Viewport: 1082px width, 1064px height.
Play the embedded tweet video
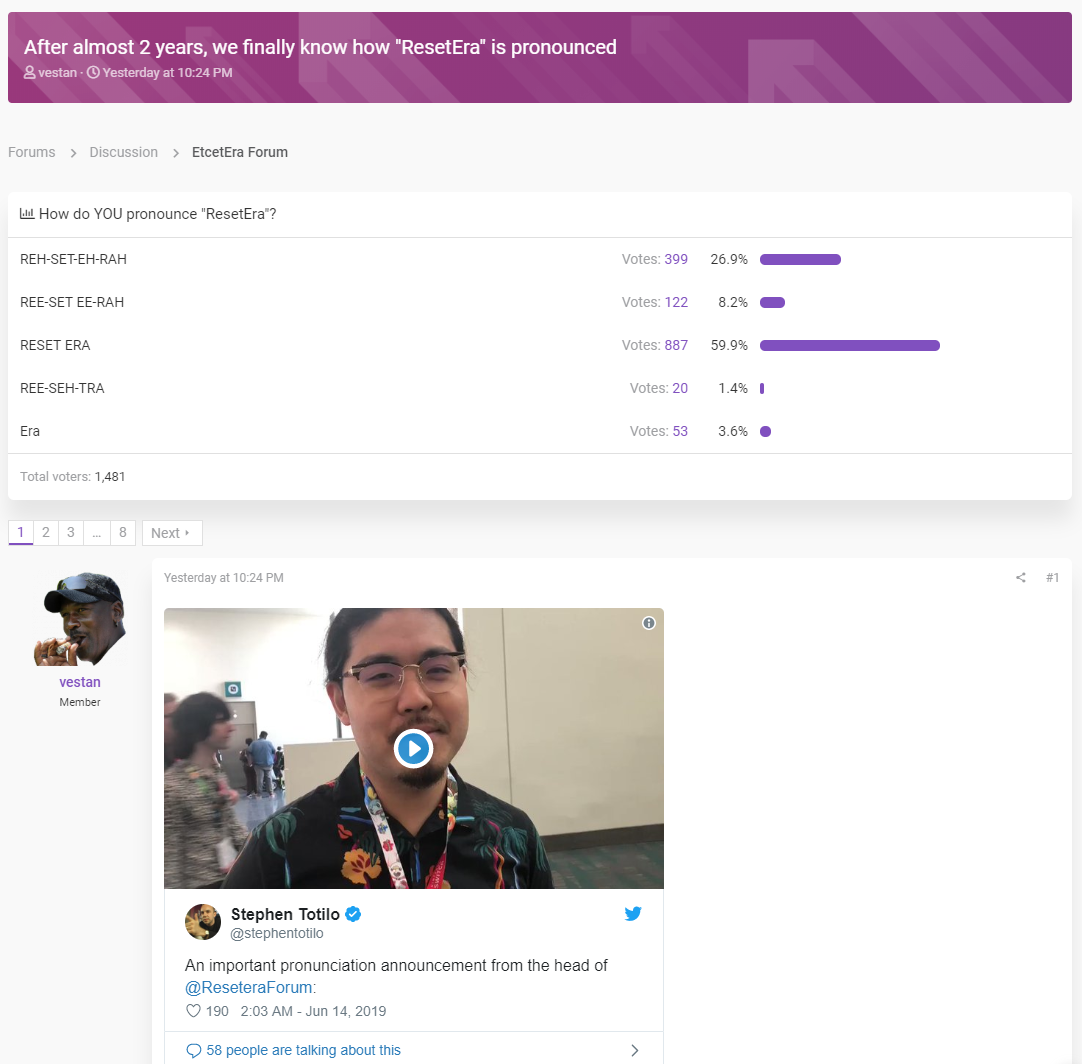(413, 749)
